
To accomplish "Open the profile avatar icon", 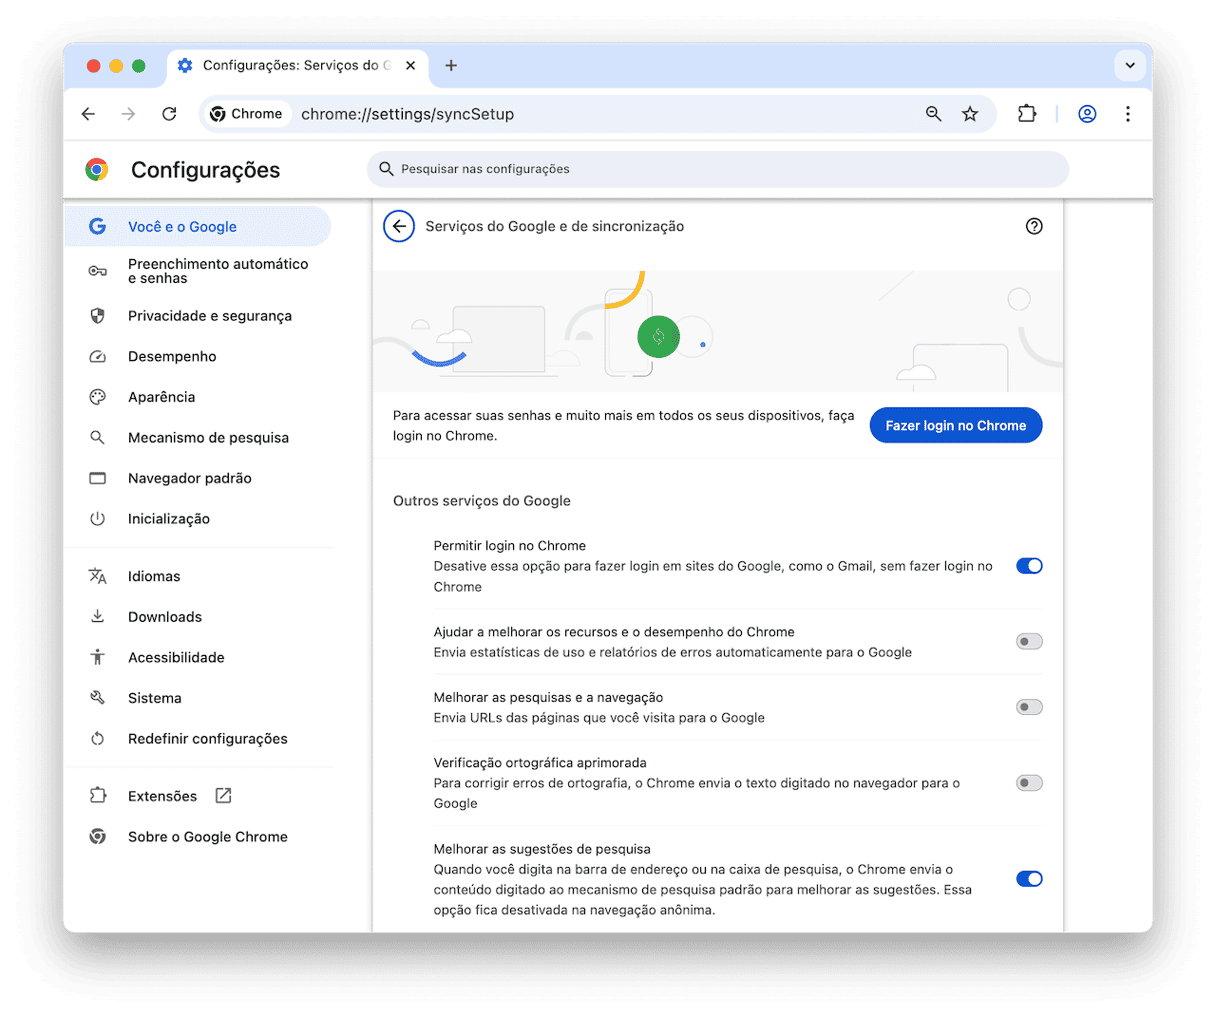I will click(1087, 114).
